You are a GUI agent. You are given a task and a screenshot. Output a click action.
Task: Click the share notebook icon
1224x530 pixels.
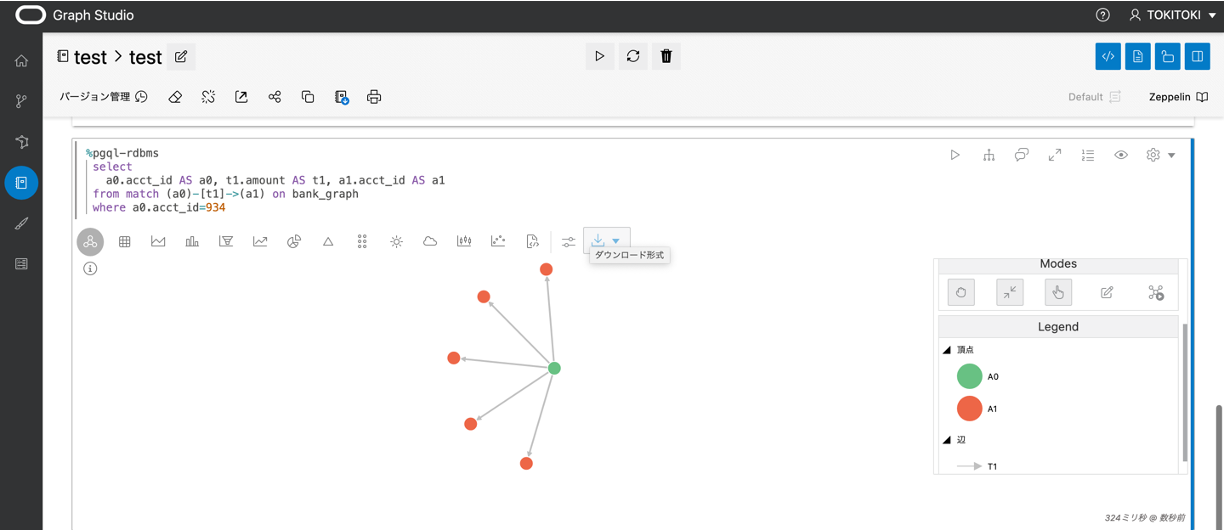(x=275, y=97)
